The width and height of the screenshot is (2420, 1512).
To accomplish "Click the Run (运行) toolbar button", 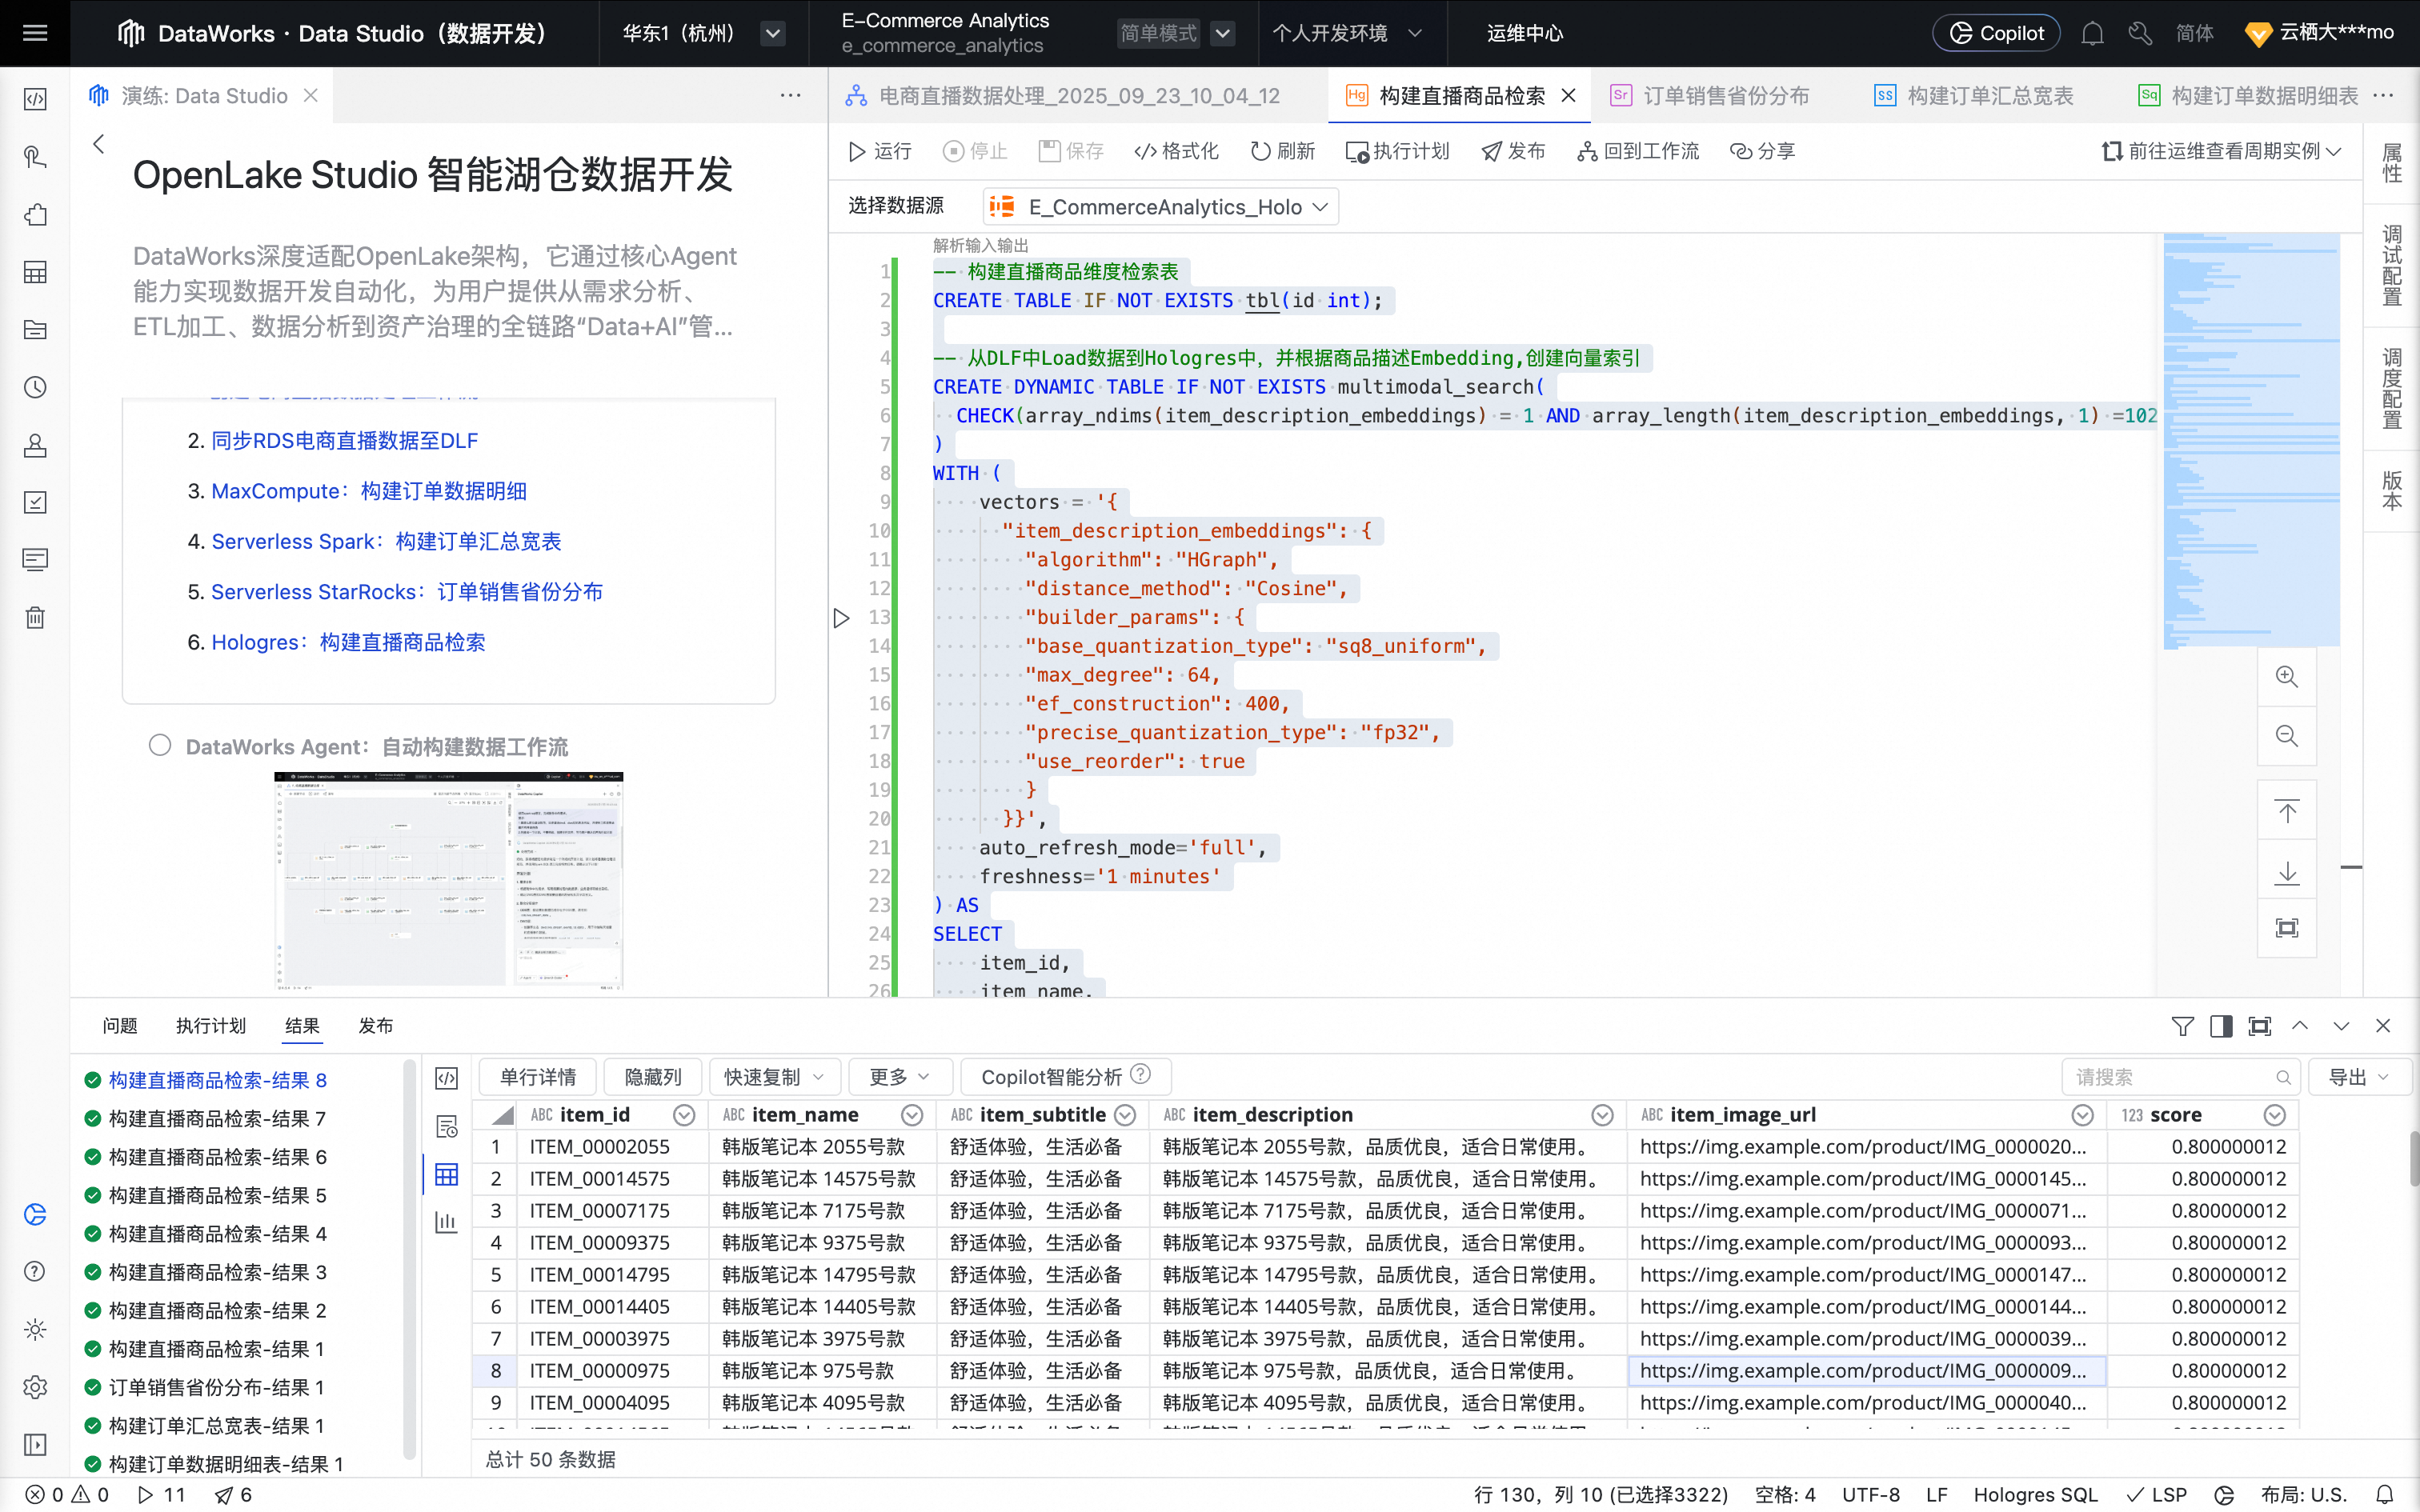I will [x=879, y=151].
